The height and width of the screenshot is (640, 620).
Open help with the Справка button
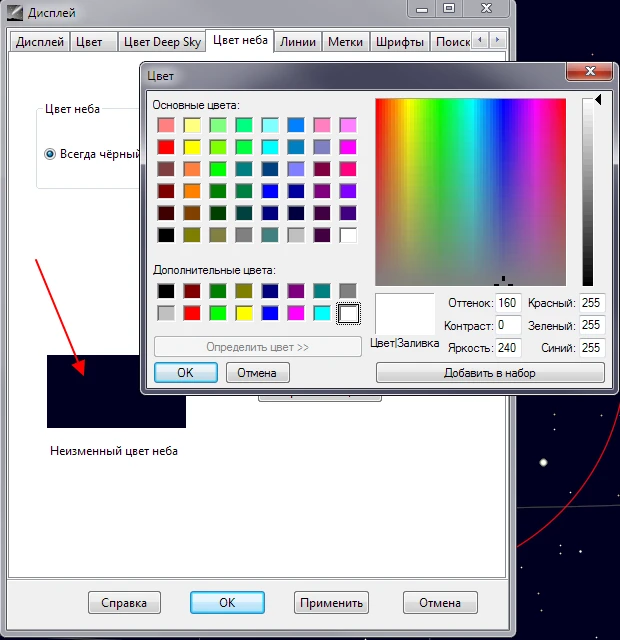pos(124,602)
